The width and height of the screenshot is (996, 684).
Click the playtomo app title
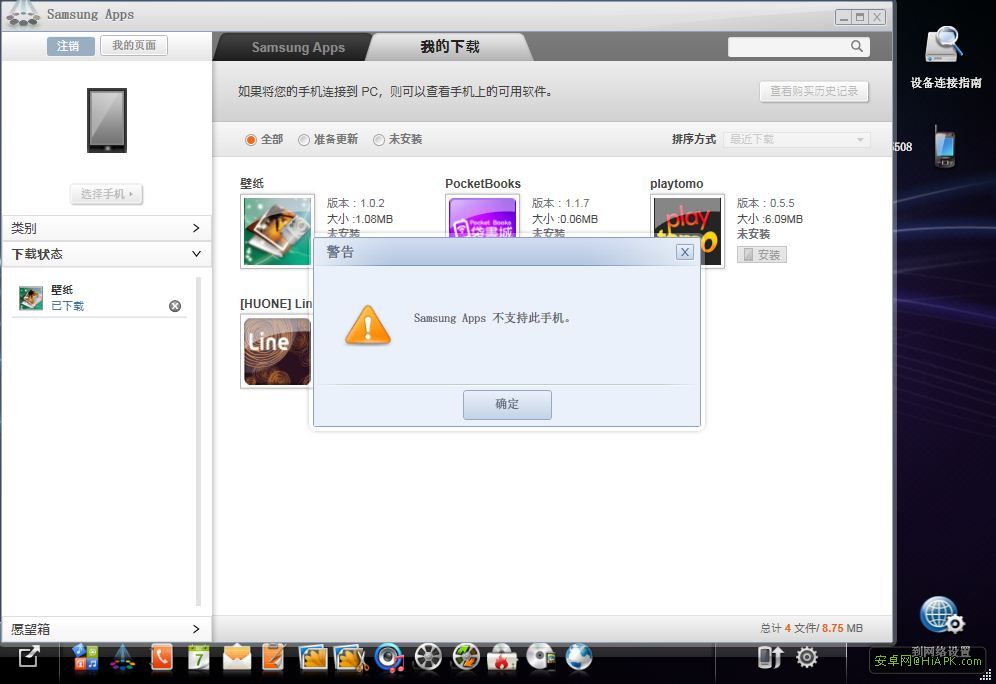point(676,184)
